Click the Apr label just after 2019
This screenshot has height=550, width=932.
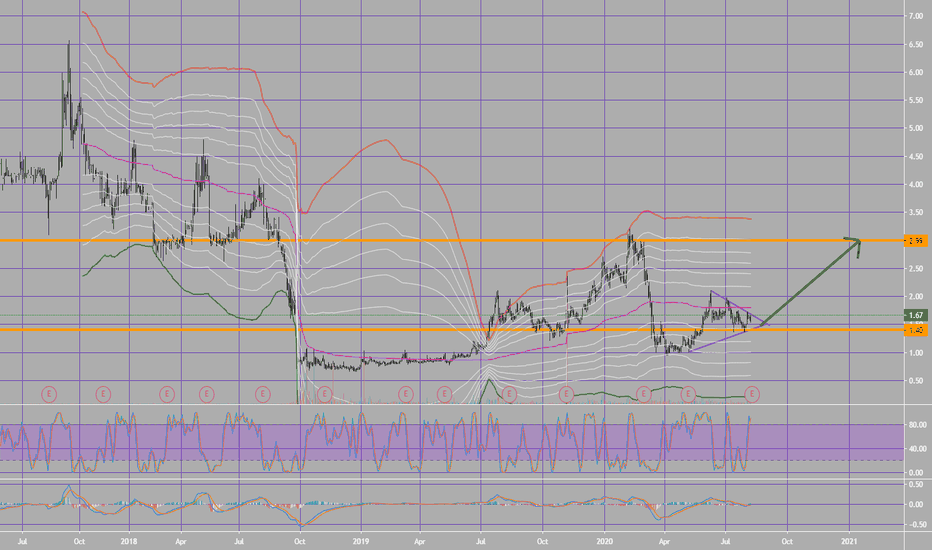420,542
